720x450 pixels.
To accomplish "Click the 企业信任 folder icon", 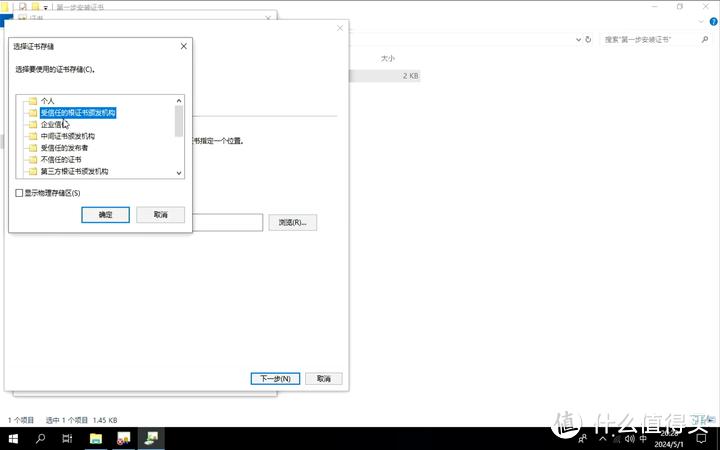I will click(33, 124).
